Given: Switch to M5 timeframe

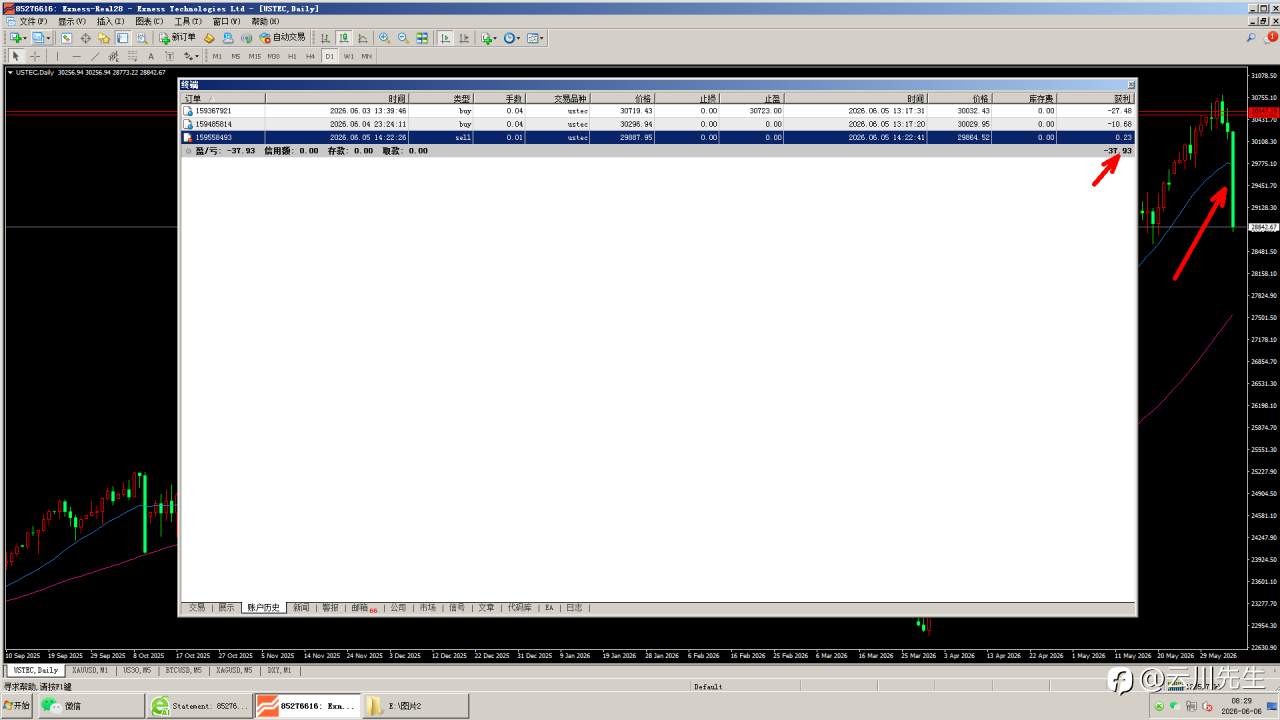Looking at the screenshot, I should coord(236,56).
